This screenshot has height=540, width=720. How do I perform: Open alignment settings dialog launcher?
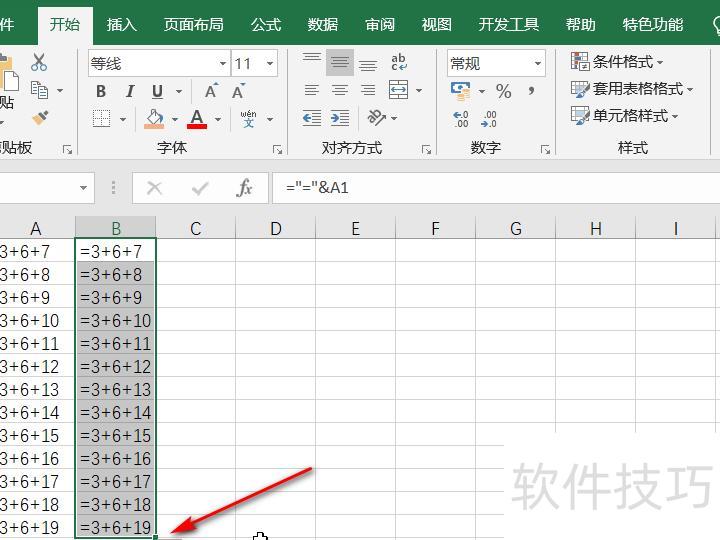click(x=426, y=149)
